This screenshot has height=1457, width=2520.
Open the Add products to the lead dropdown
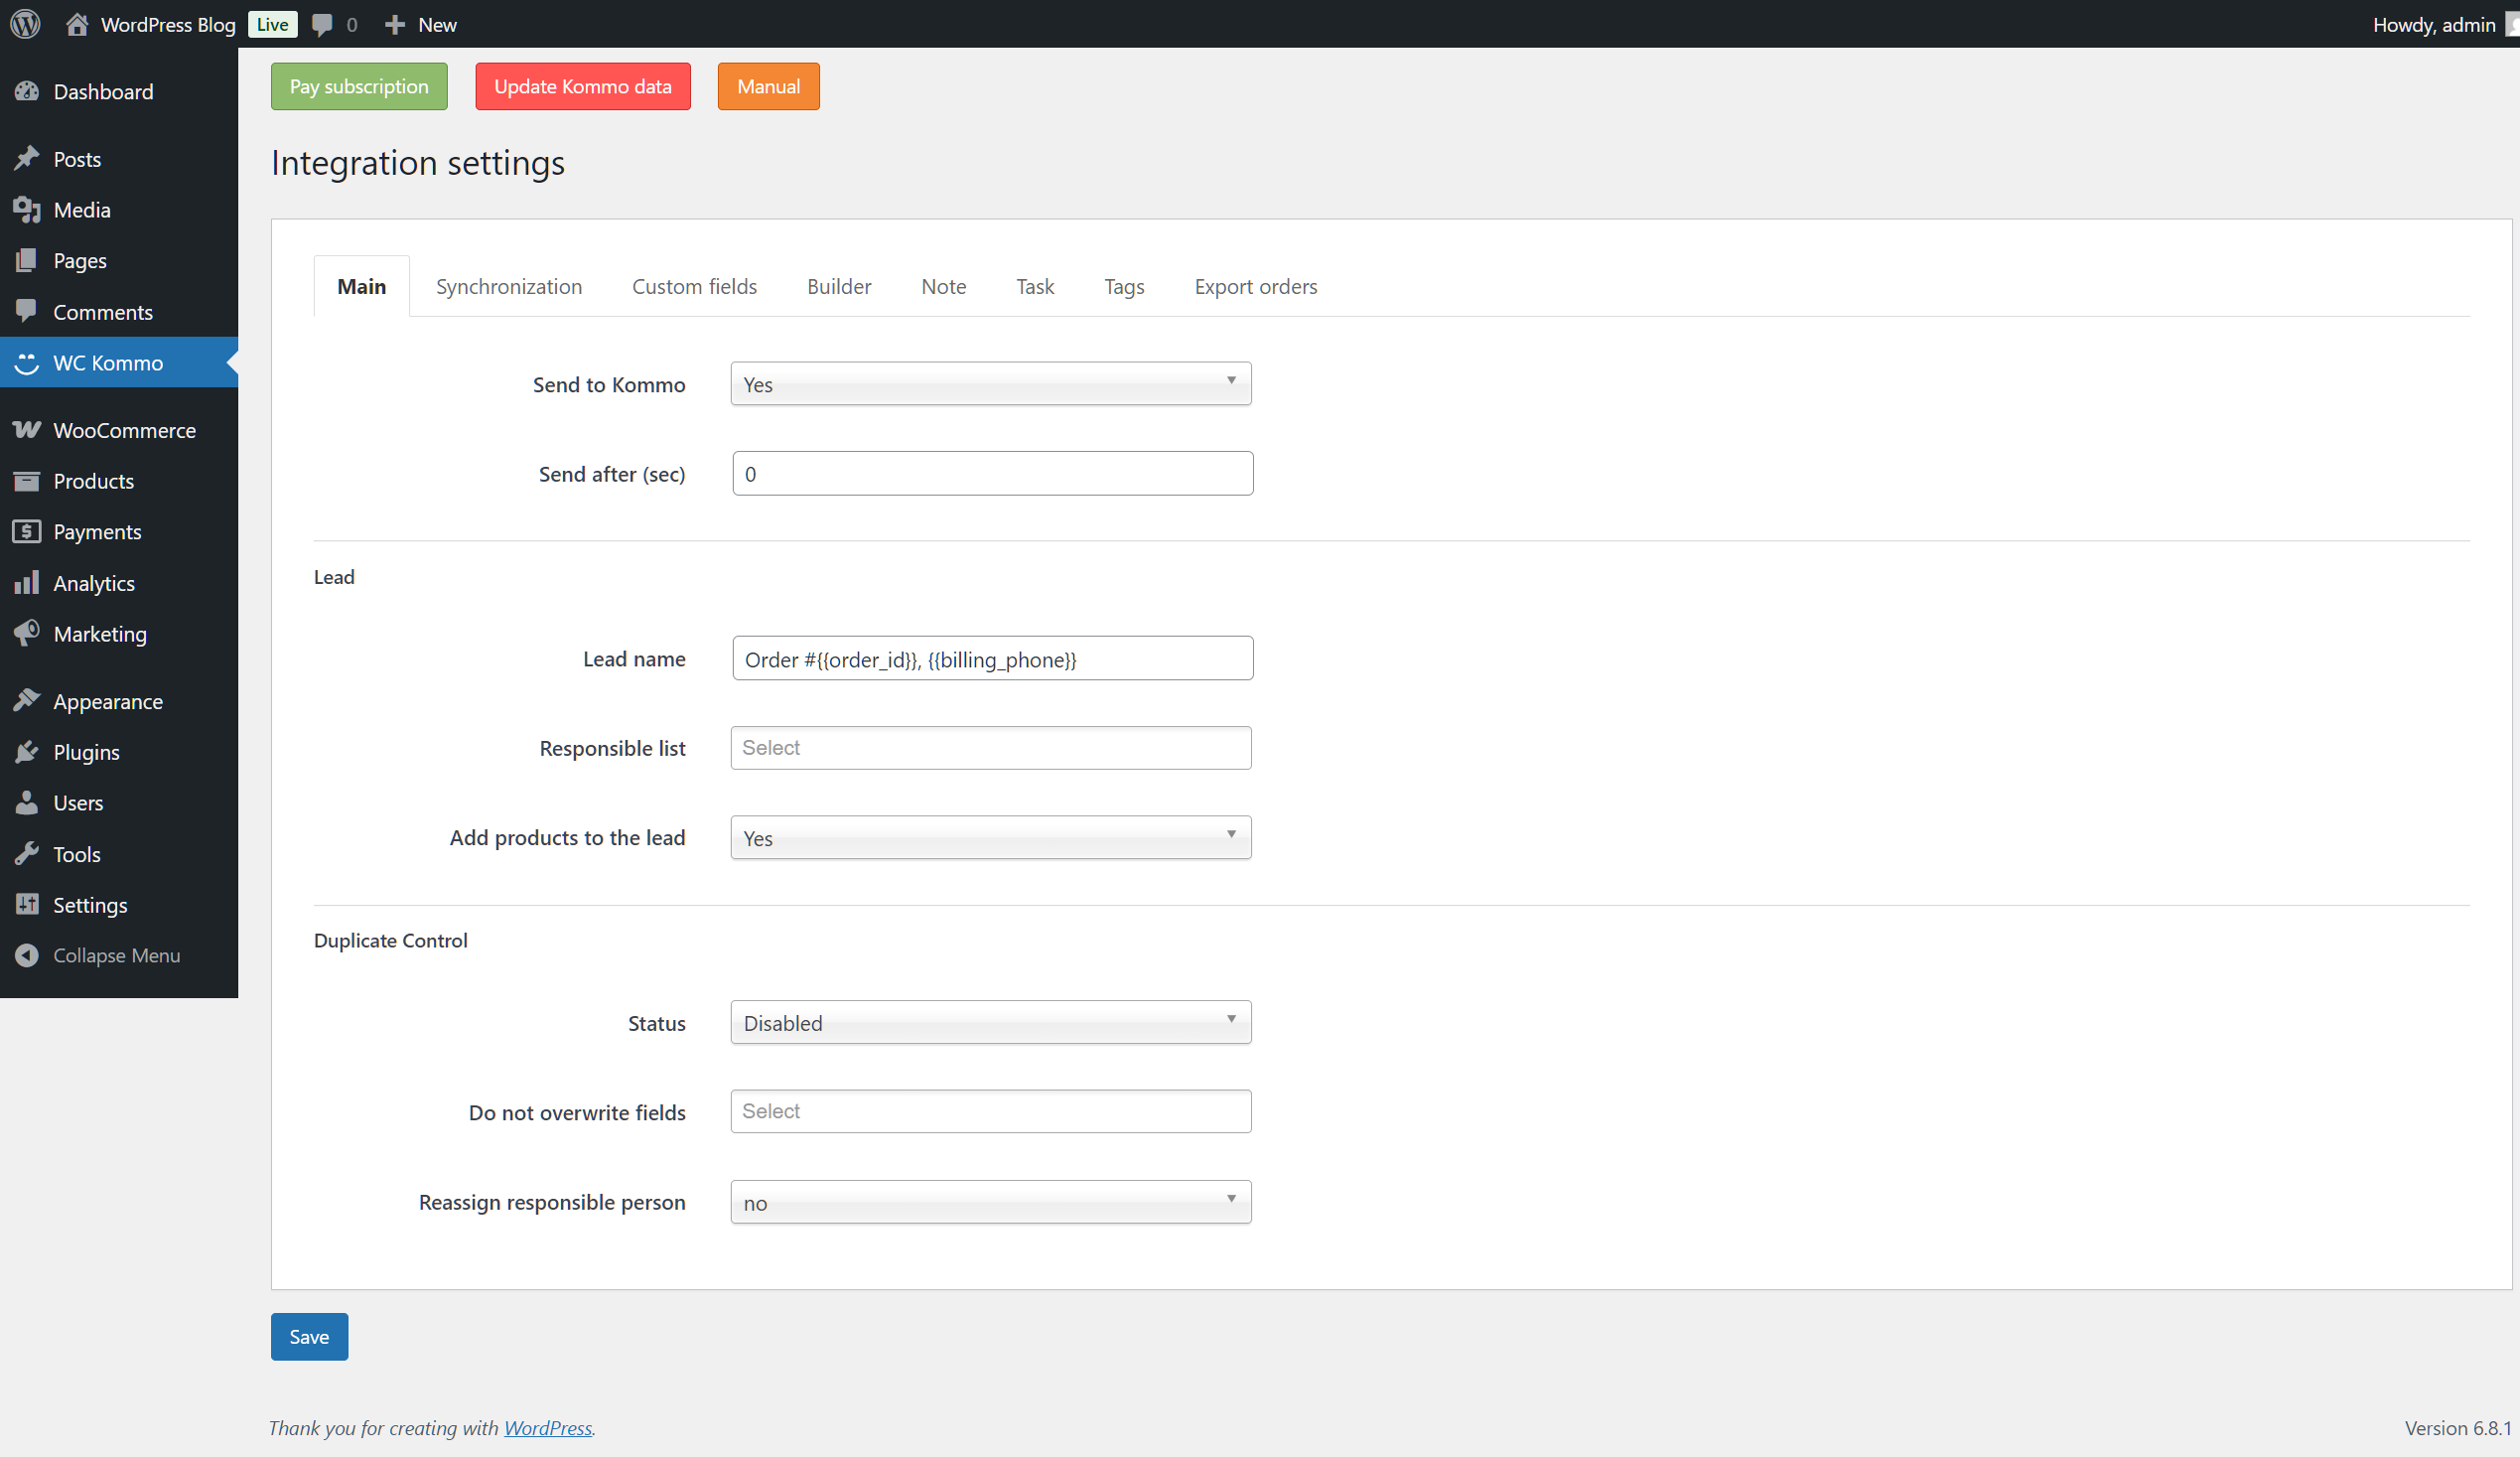tap(990, 837)
